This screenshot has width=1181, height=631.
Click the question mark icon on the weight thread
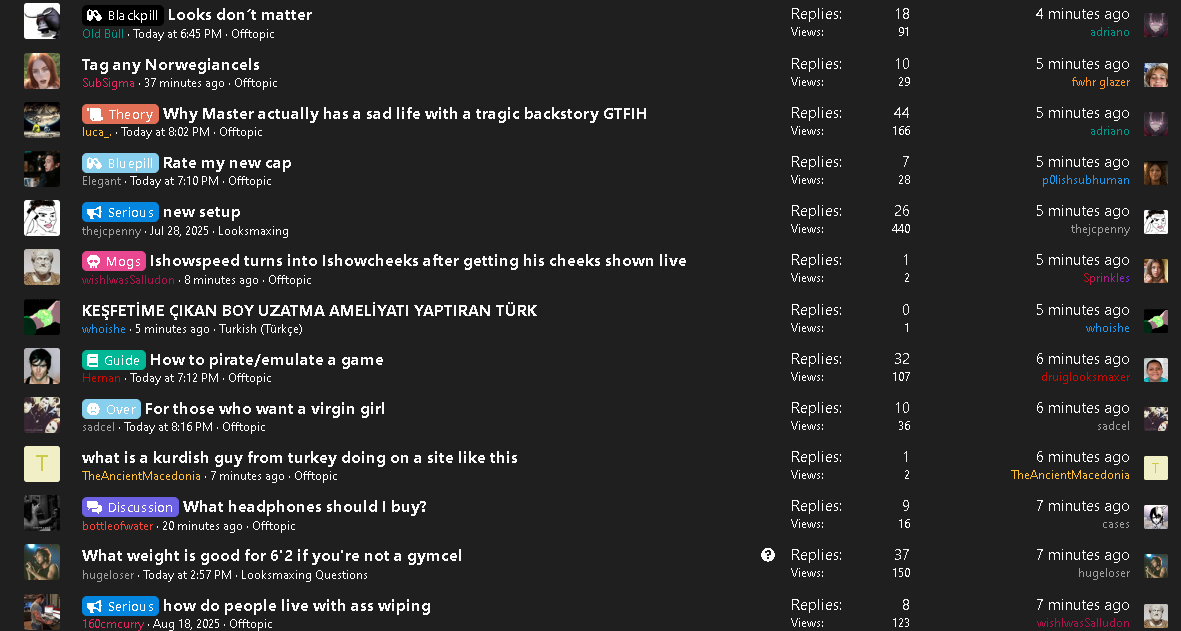pos(767,555)
